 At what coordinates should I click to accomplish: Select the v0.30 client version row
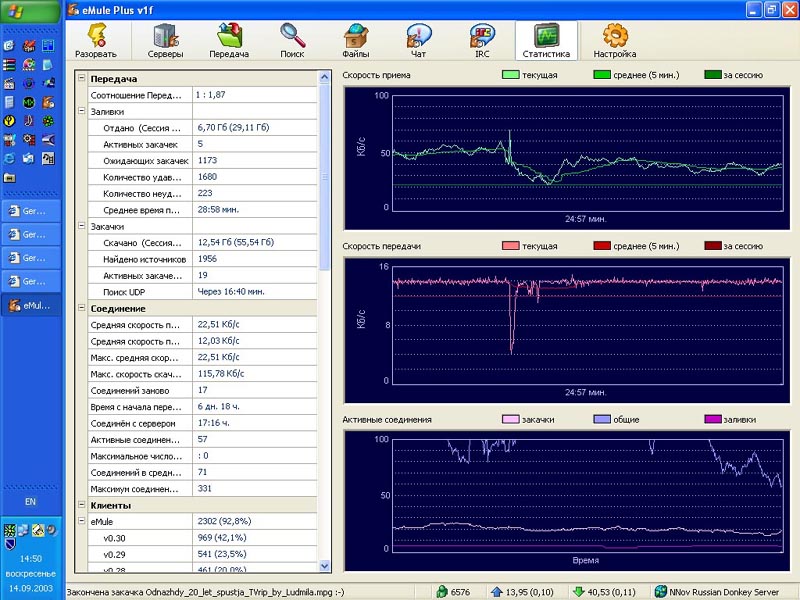[203, 538]
